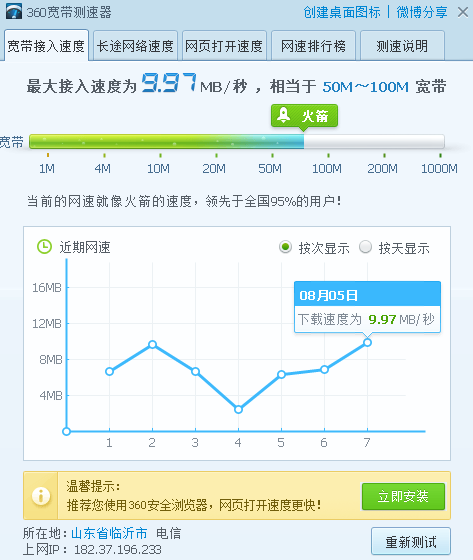
Task: Click the 立即安装 button
Action: pos(403,496)
